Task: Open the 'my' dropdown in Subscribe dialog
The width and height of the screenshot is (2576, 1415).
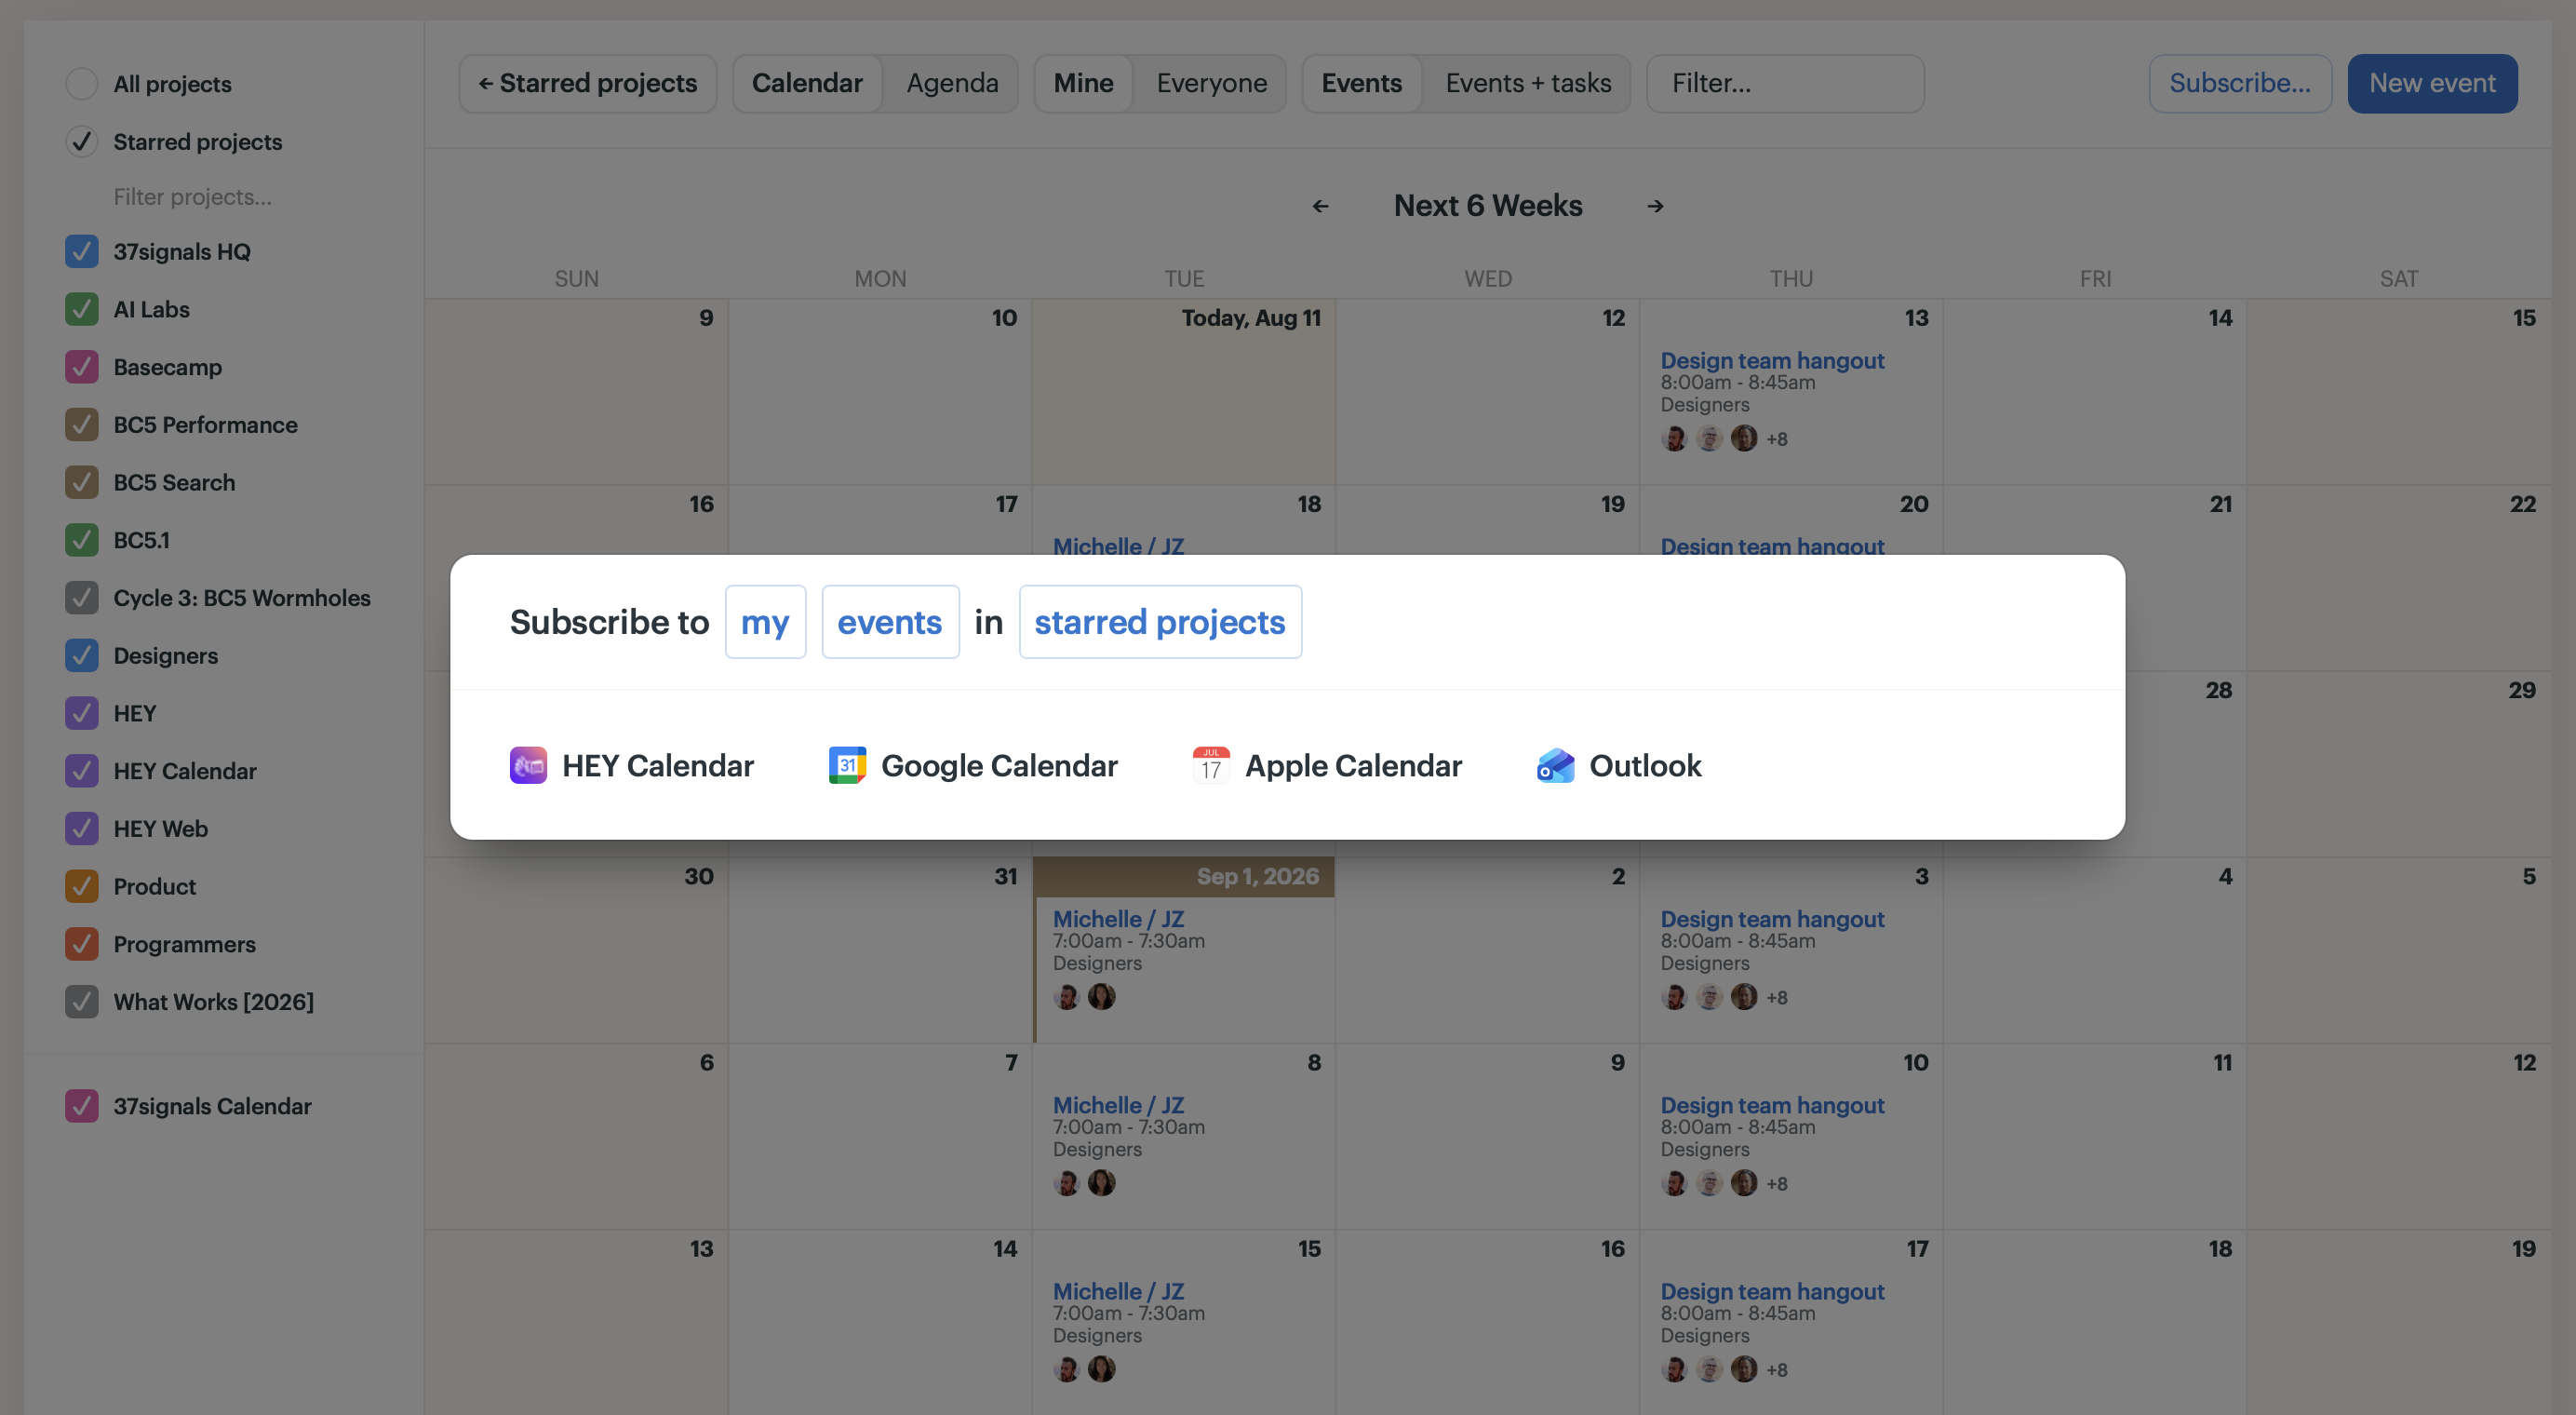Action: (765, 622)
